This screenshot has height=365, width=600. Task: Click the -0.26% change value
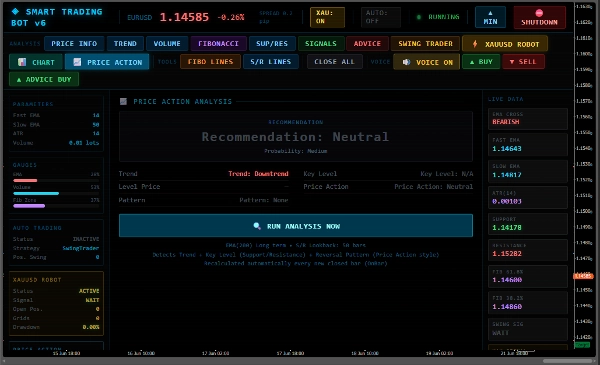(231, 17)
